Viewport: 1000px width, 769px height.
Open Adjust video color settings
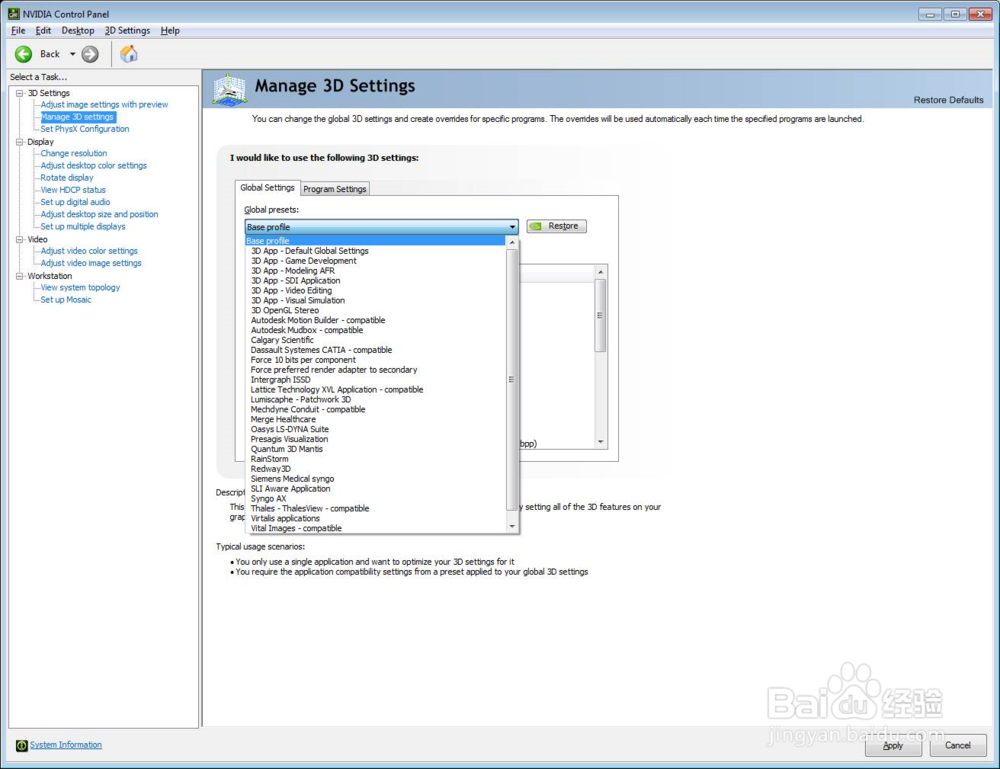[x=89, y=251]
